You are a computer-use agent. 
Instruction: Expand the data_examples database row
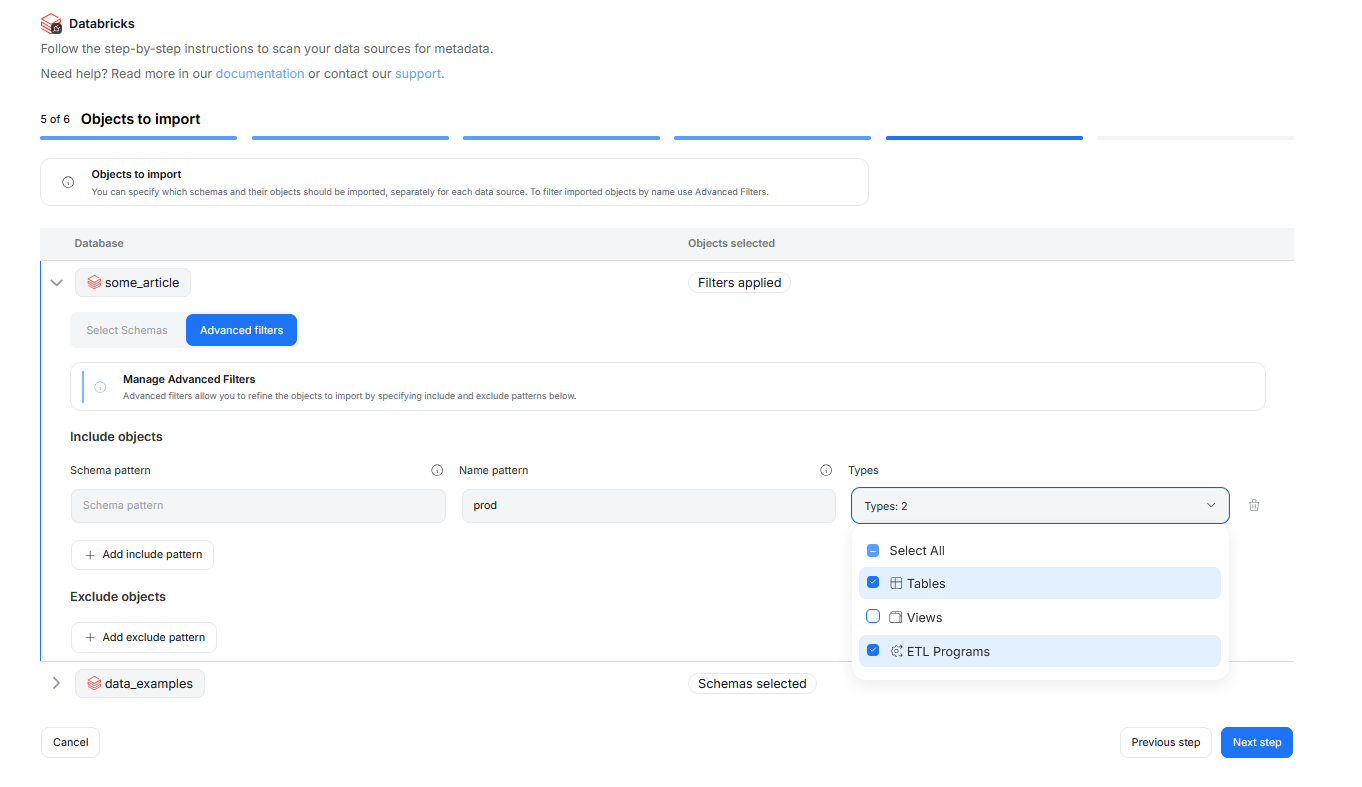[x=57, y=684]
